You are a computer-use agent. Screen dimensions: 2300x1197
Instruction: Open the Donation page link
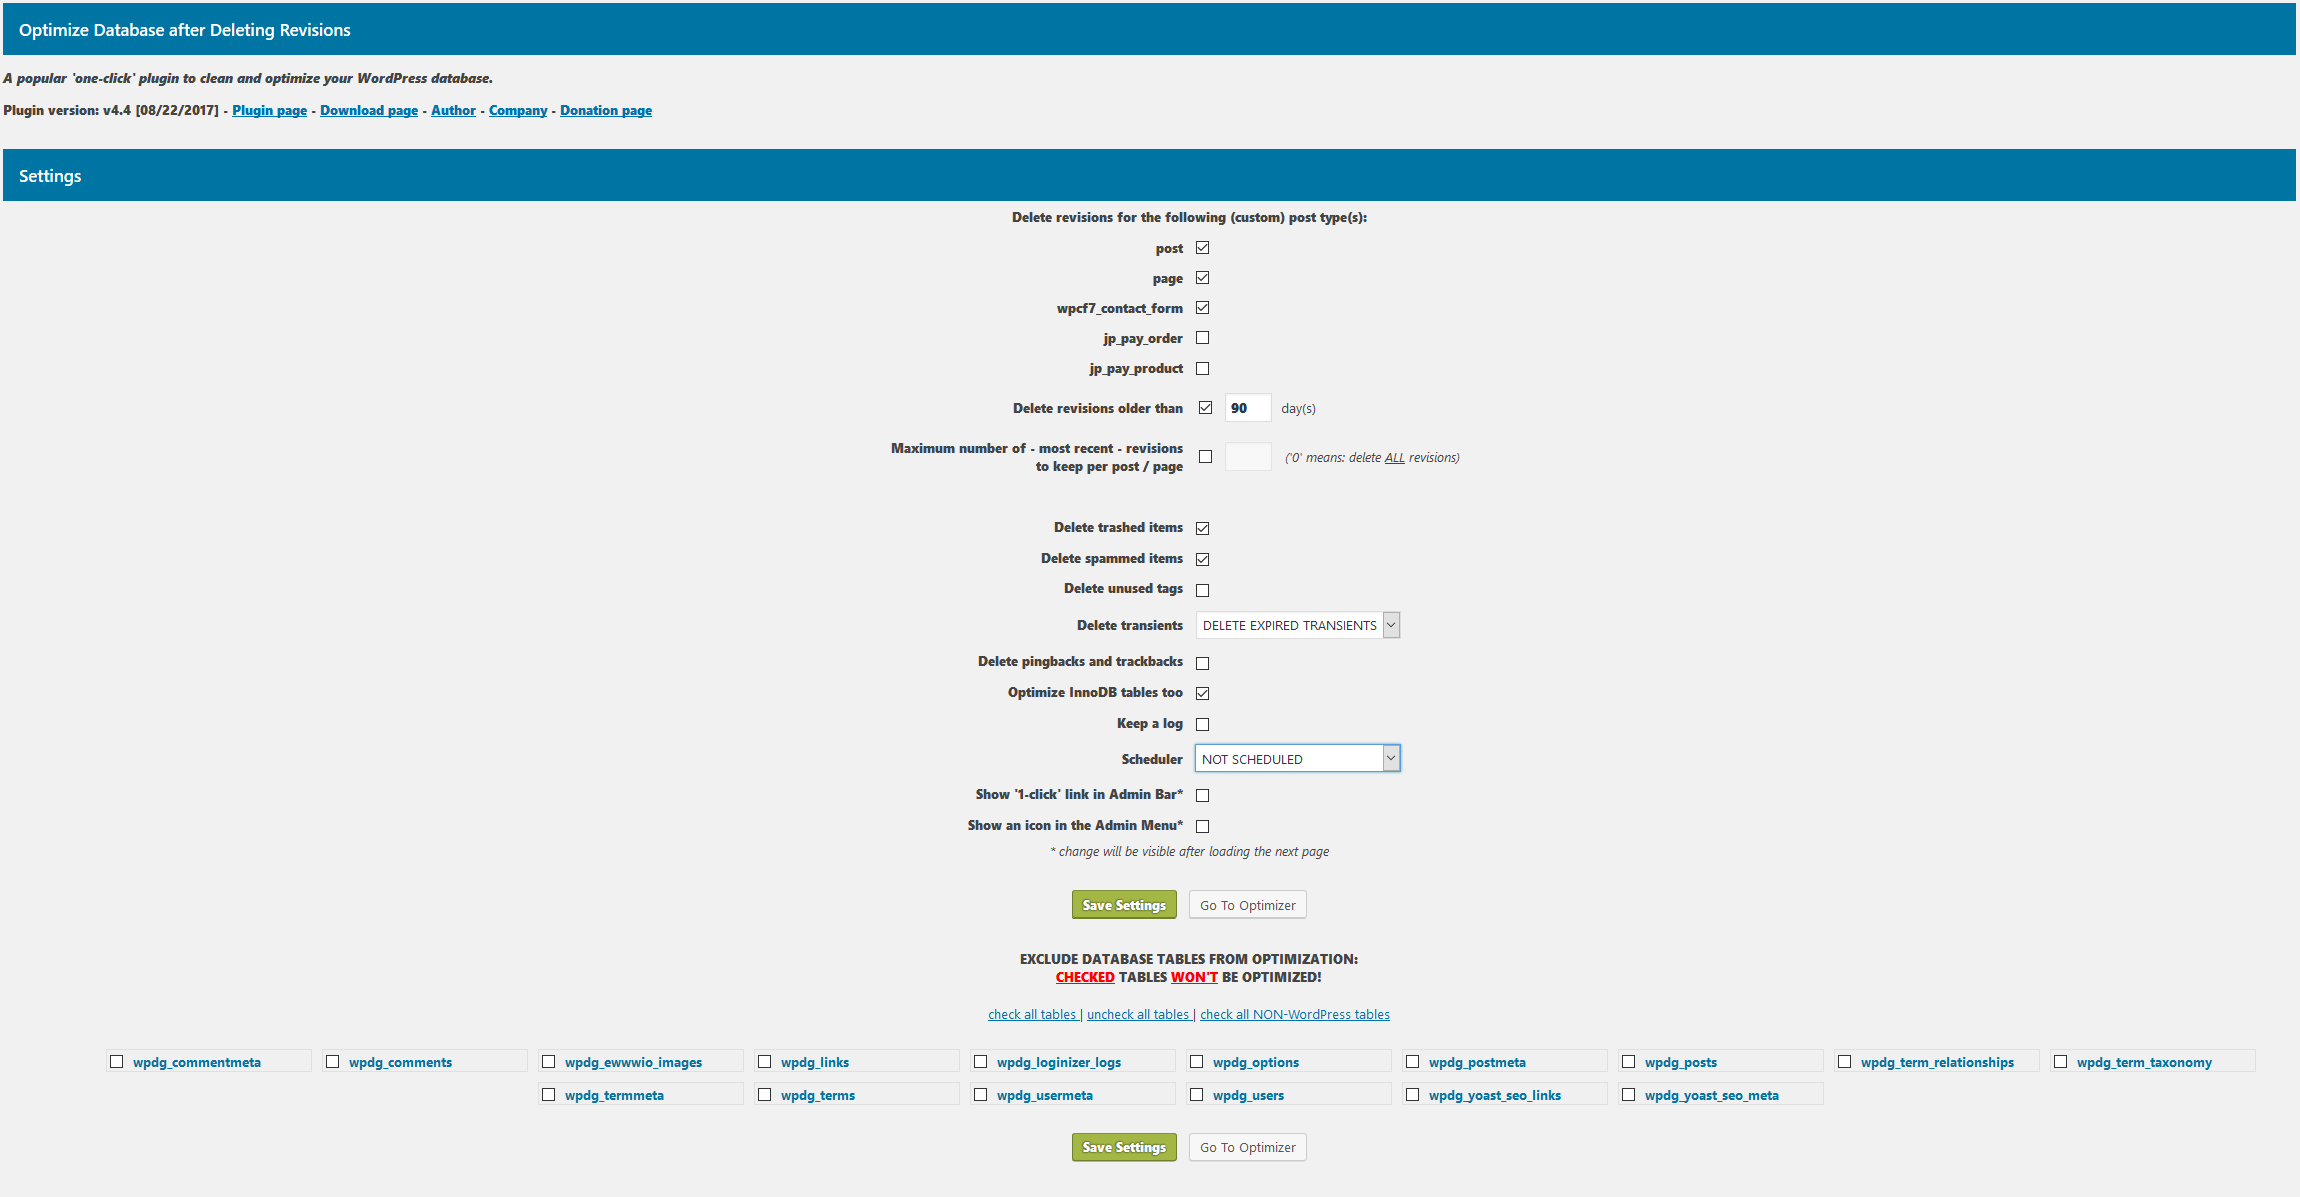click(x=606, y=110)
